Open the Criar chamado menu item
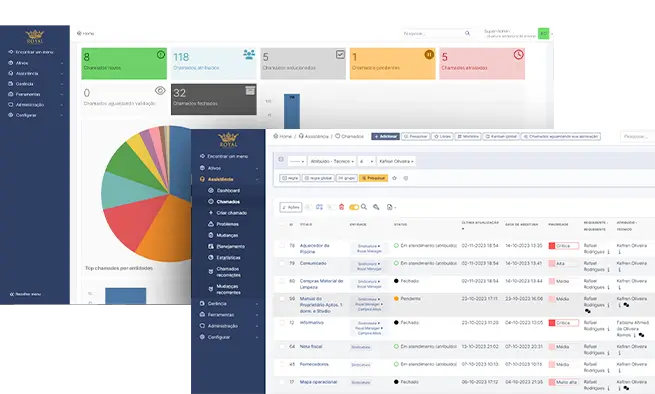Image resolution: width=655 pixels, height=394 pixels. (231, 213)
